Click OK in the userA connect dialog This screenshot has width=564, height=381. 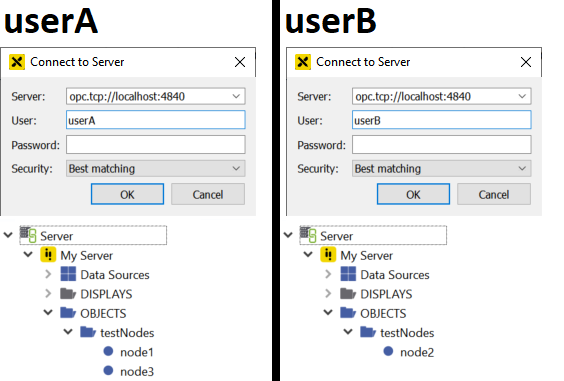(x=127, y=194)
